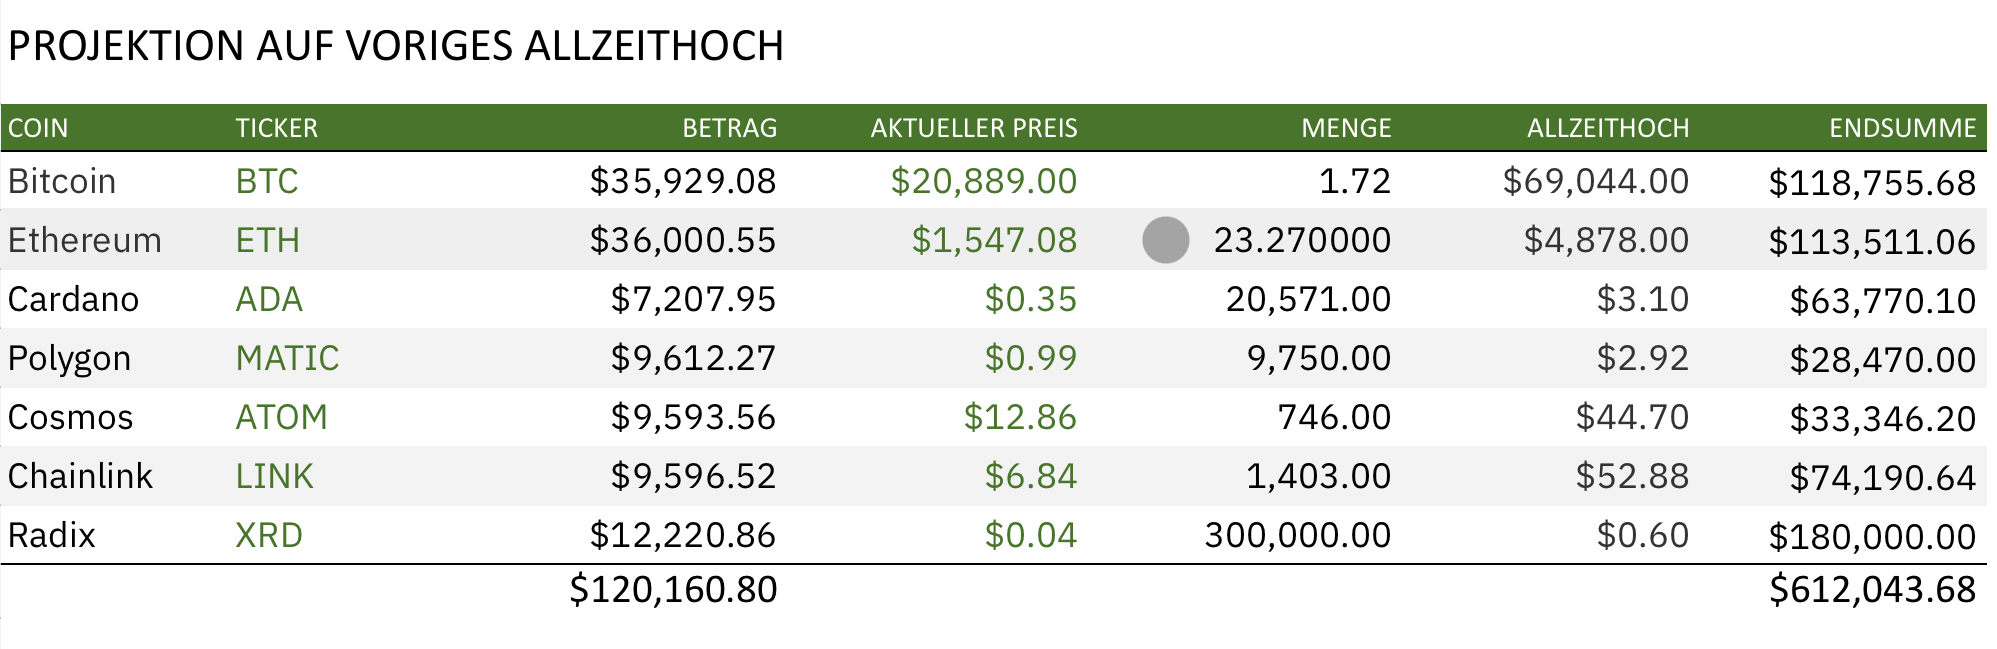Screen dimensions: 1997x649
Task: Click Bitcoin current price $20,889.00
Action: tap(983, 181)
